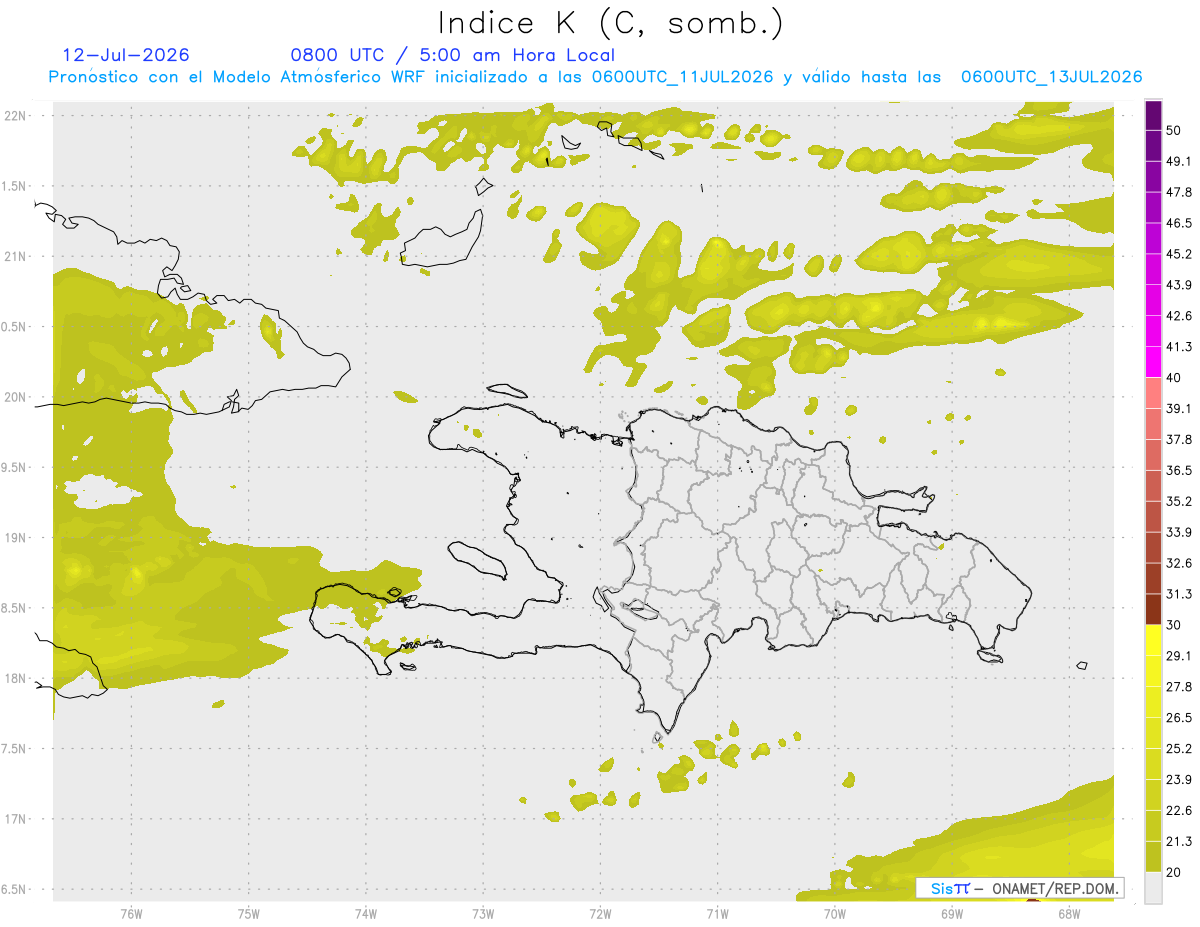Click longitude axis label '70W'
Screen dimensions: 1200x927
click(835, 913)
